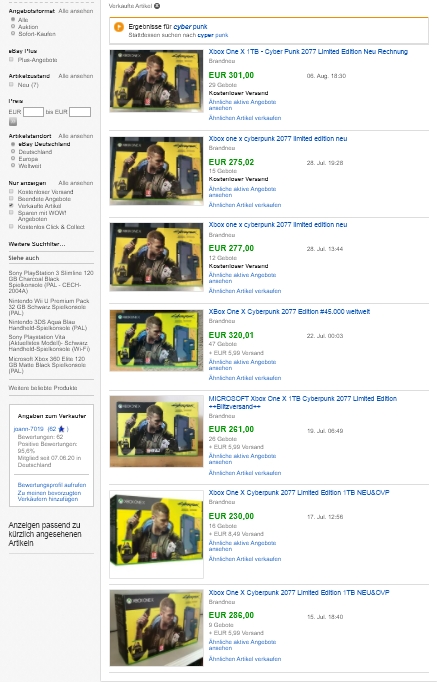The height and width of the screenshot is (682, 437).
Task: Submit the price range with the arrow button
Action: [x=13, y=122]
